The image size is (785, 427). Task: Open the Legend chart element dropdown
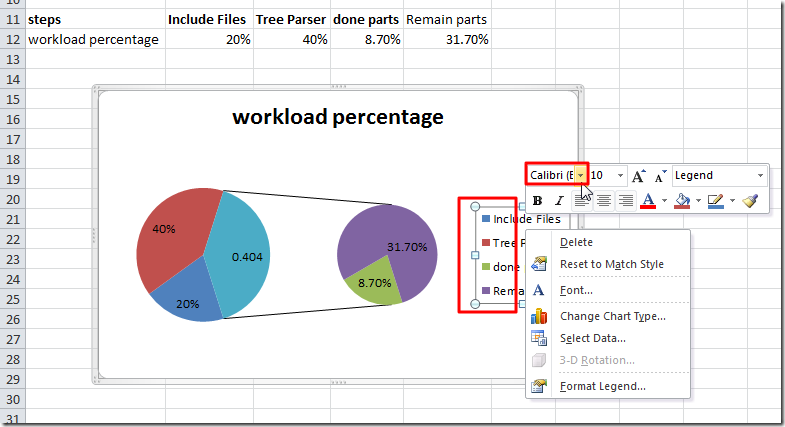(760, 176)
